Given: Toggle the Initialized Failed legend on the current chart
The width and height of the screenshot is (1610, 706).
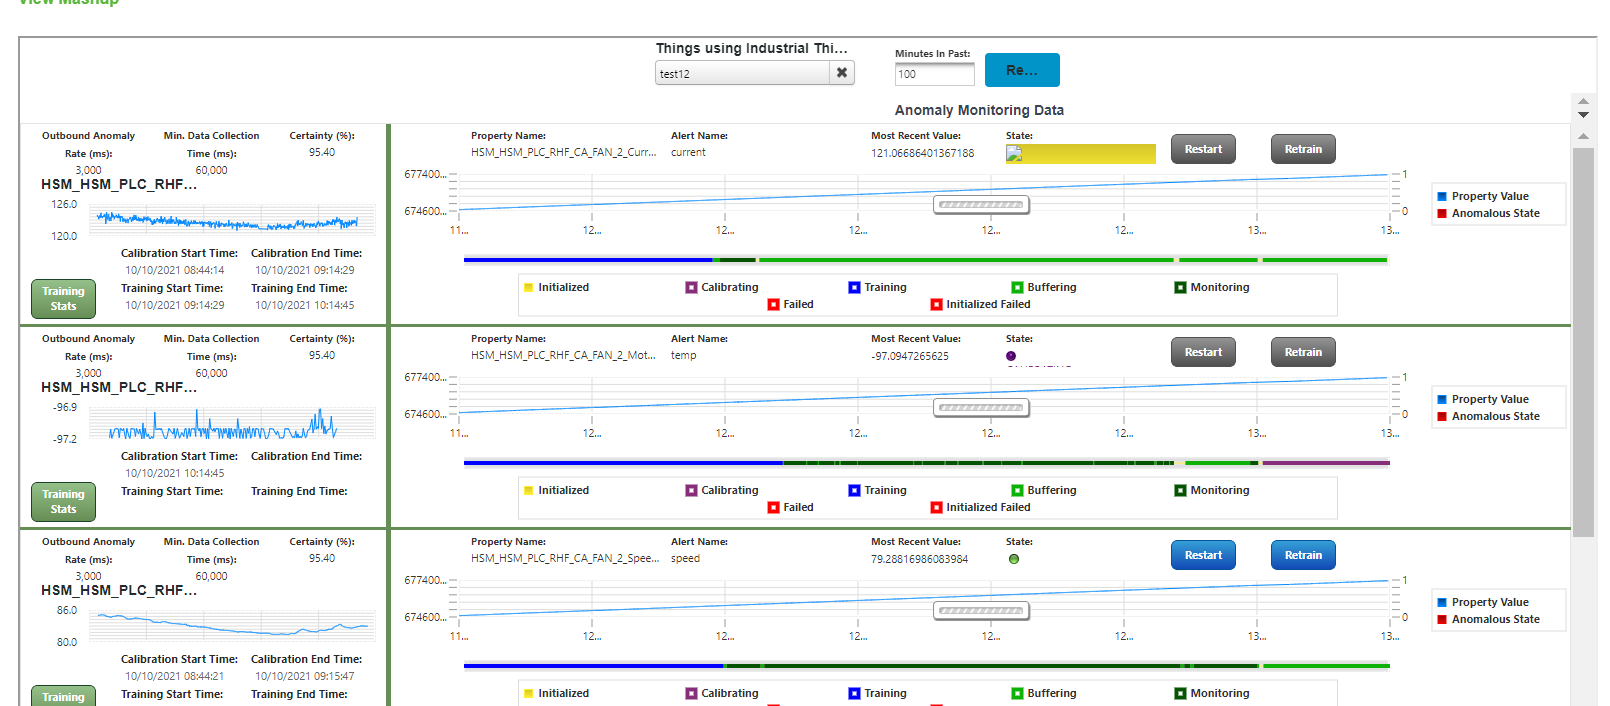Looking at the screenshot, I should click(x=937, y=304).
